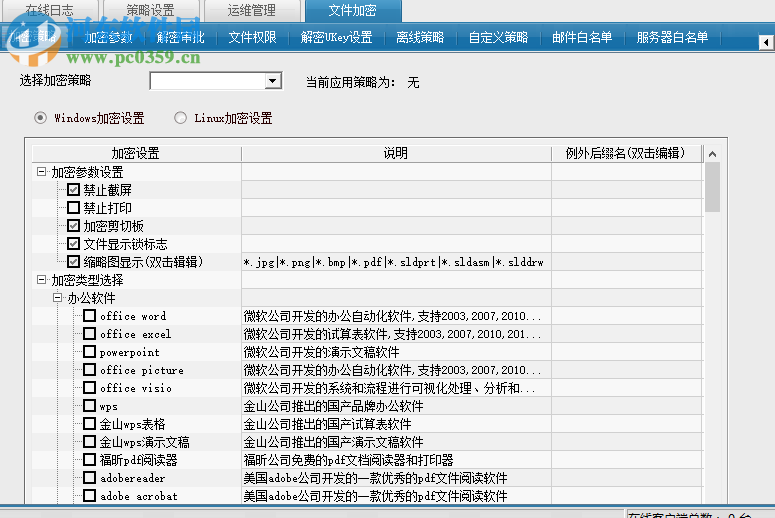Screen dimensions: 775x518
Task: Check the 禁止打印 checkbox
Action: [73, 208]
